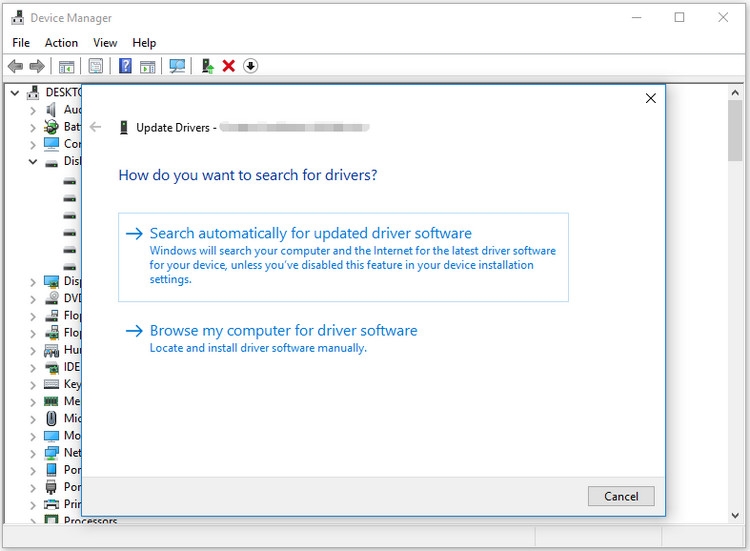This screenshot has height=551, width=750.
Task: Select the first disk drive under Disk drives
Action: 70,182
